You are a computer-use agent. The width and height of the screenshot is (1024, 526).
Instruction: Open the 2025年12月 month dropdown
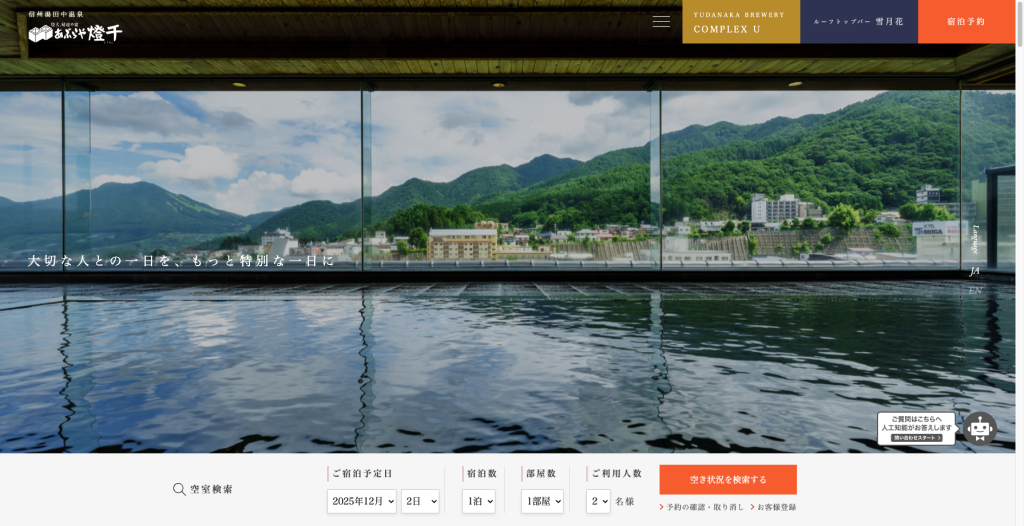361,501
